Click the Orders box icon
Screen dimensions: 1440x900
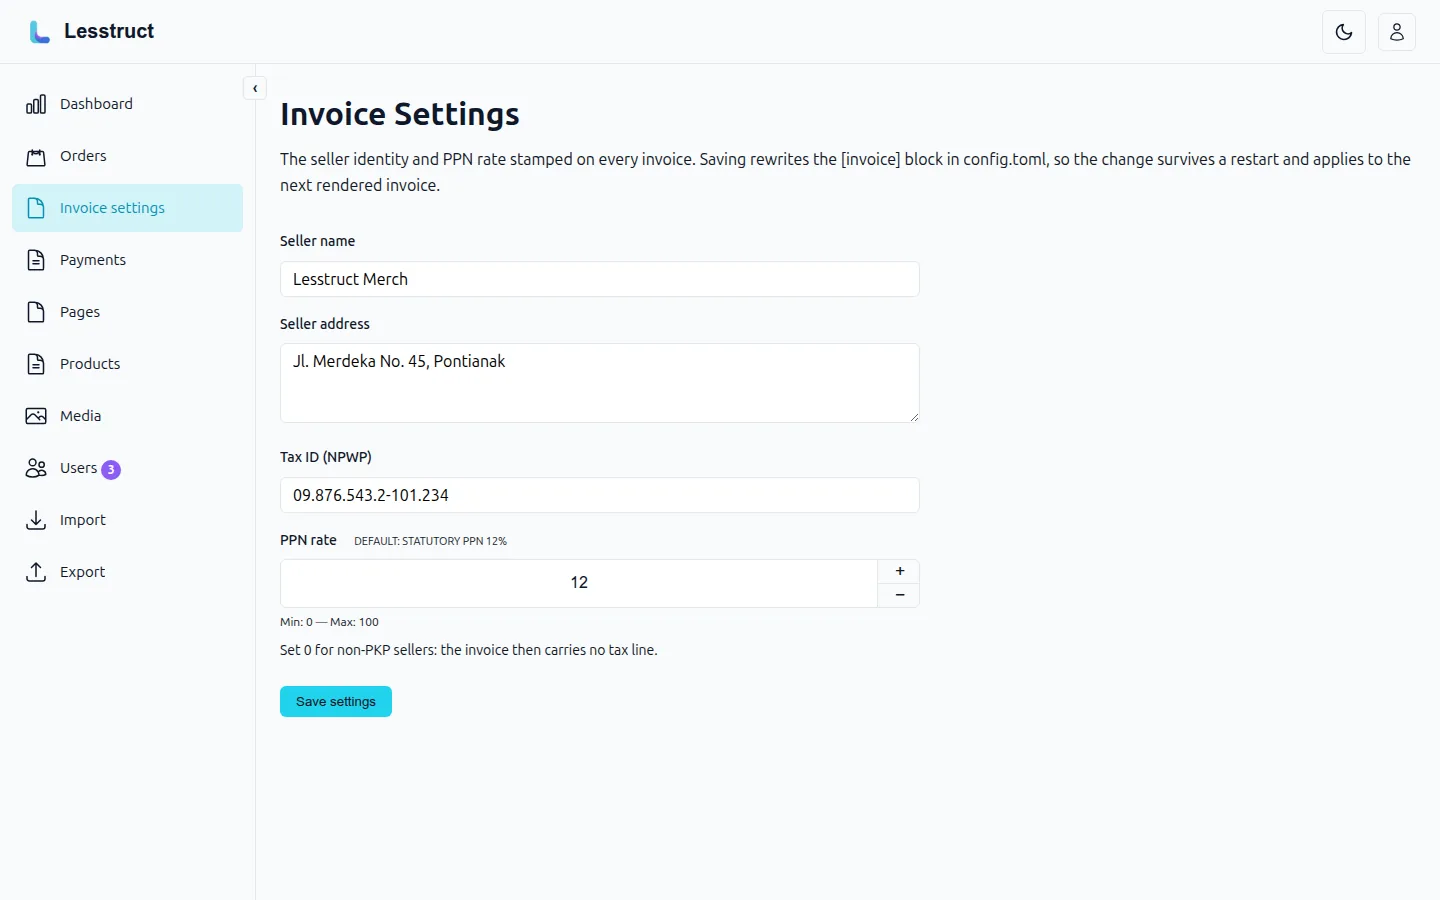[36, 156]
